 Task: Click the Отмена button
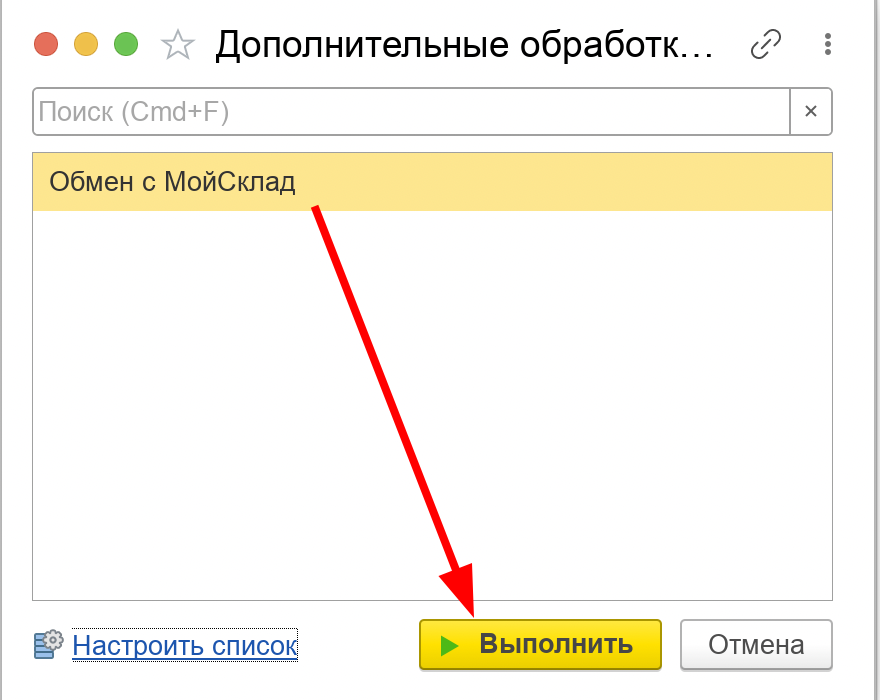point(756,644)
